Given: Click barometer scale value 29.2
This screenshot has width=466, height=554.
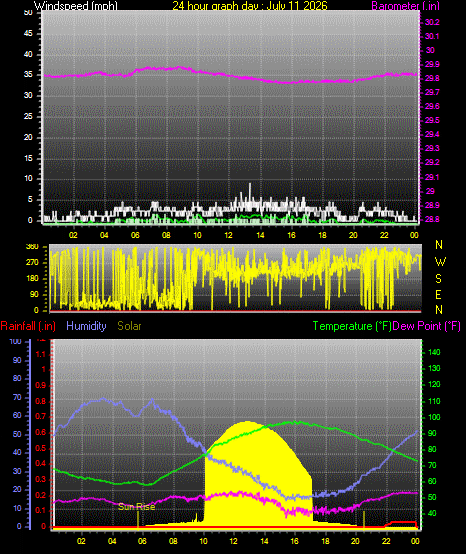Looking at the screenshot, I should tap(432, 163).
